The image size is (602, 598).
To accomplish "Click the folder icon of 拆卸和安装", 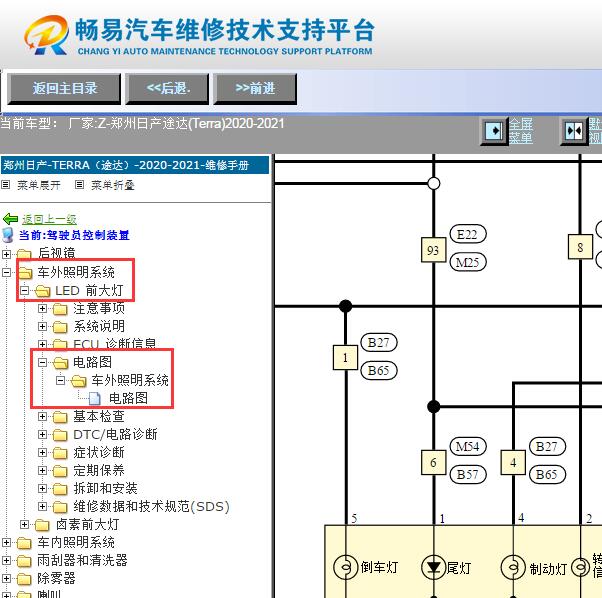I will 60,489.
